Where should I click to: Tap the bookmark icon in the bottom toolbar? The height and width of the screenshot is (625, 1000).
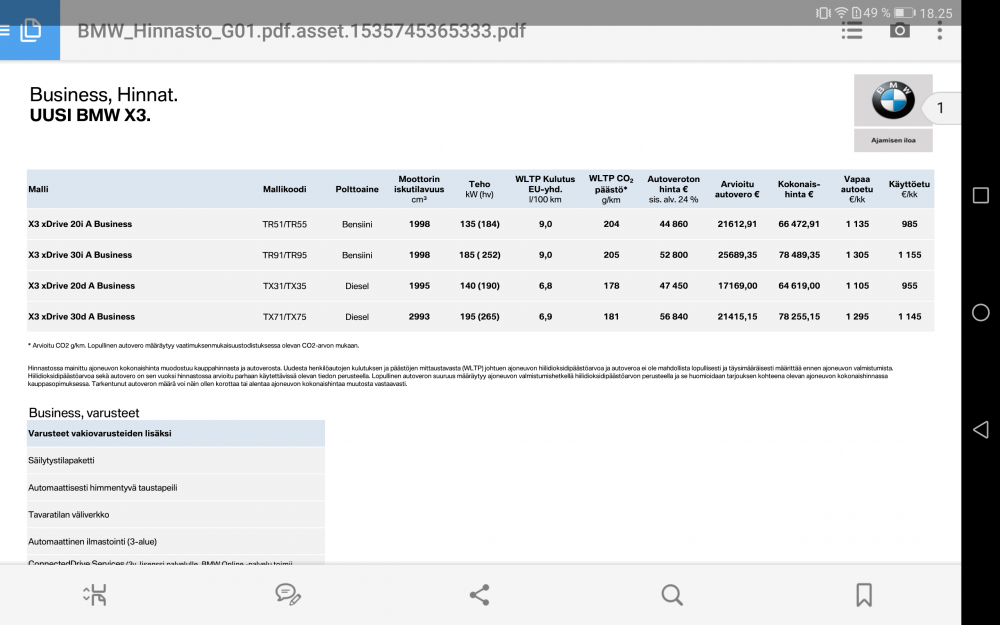tap(864, 594)
